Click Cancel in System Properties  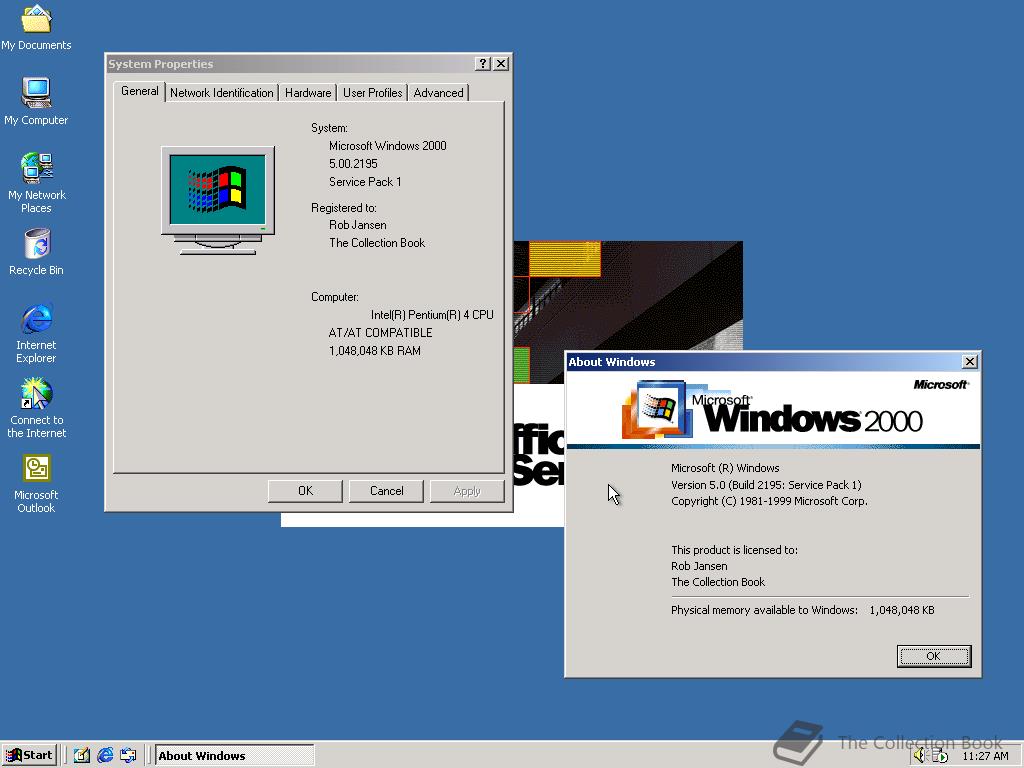(386, 491)
